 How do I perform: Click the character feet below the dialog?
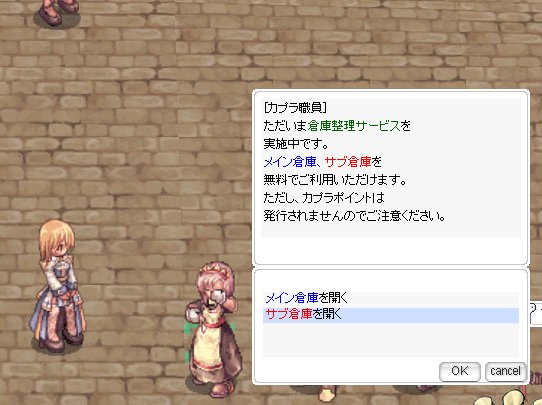click(x=327, y=392)
